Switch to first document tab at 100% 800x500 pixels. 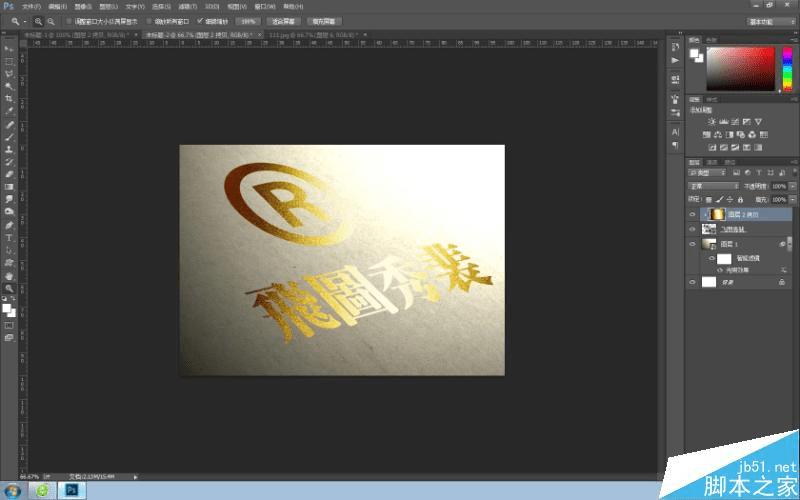(x=77, y=35)
